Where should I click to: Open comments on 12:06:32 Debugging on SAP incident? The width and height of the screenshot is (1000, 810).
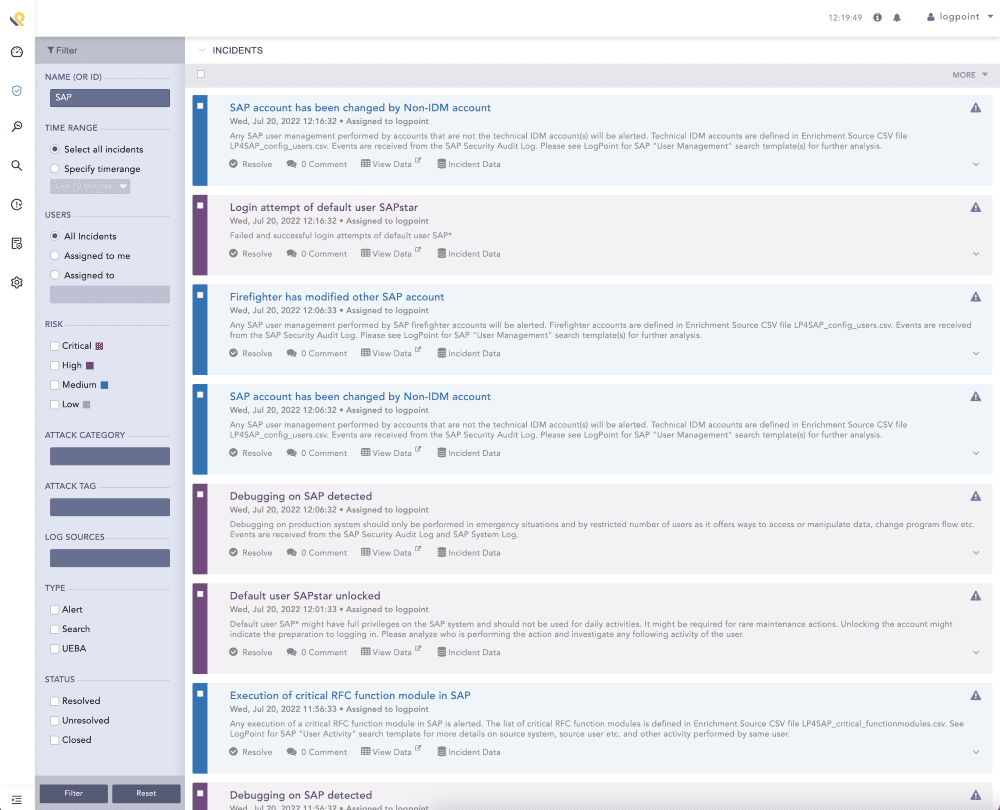pos(317,552)
